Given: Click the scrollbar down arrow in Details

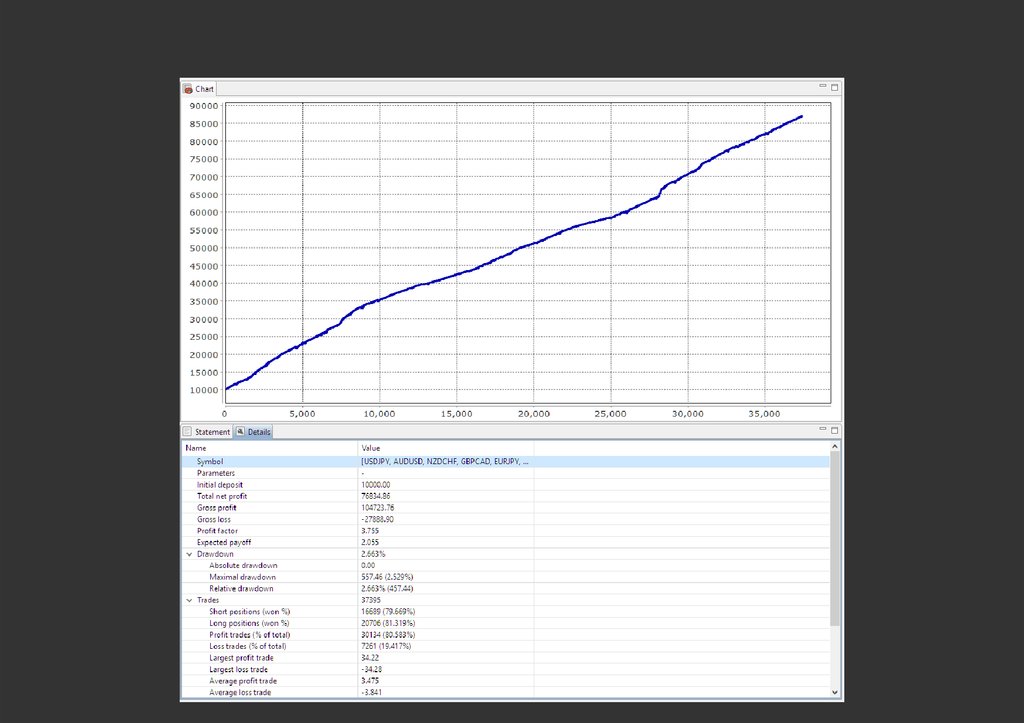Looking at the screenshot, I should tap(835, 692).
